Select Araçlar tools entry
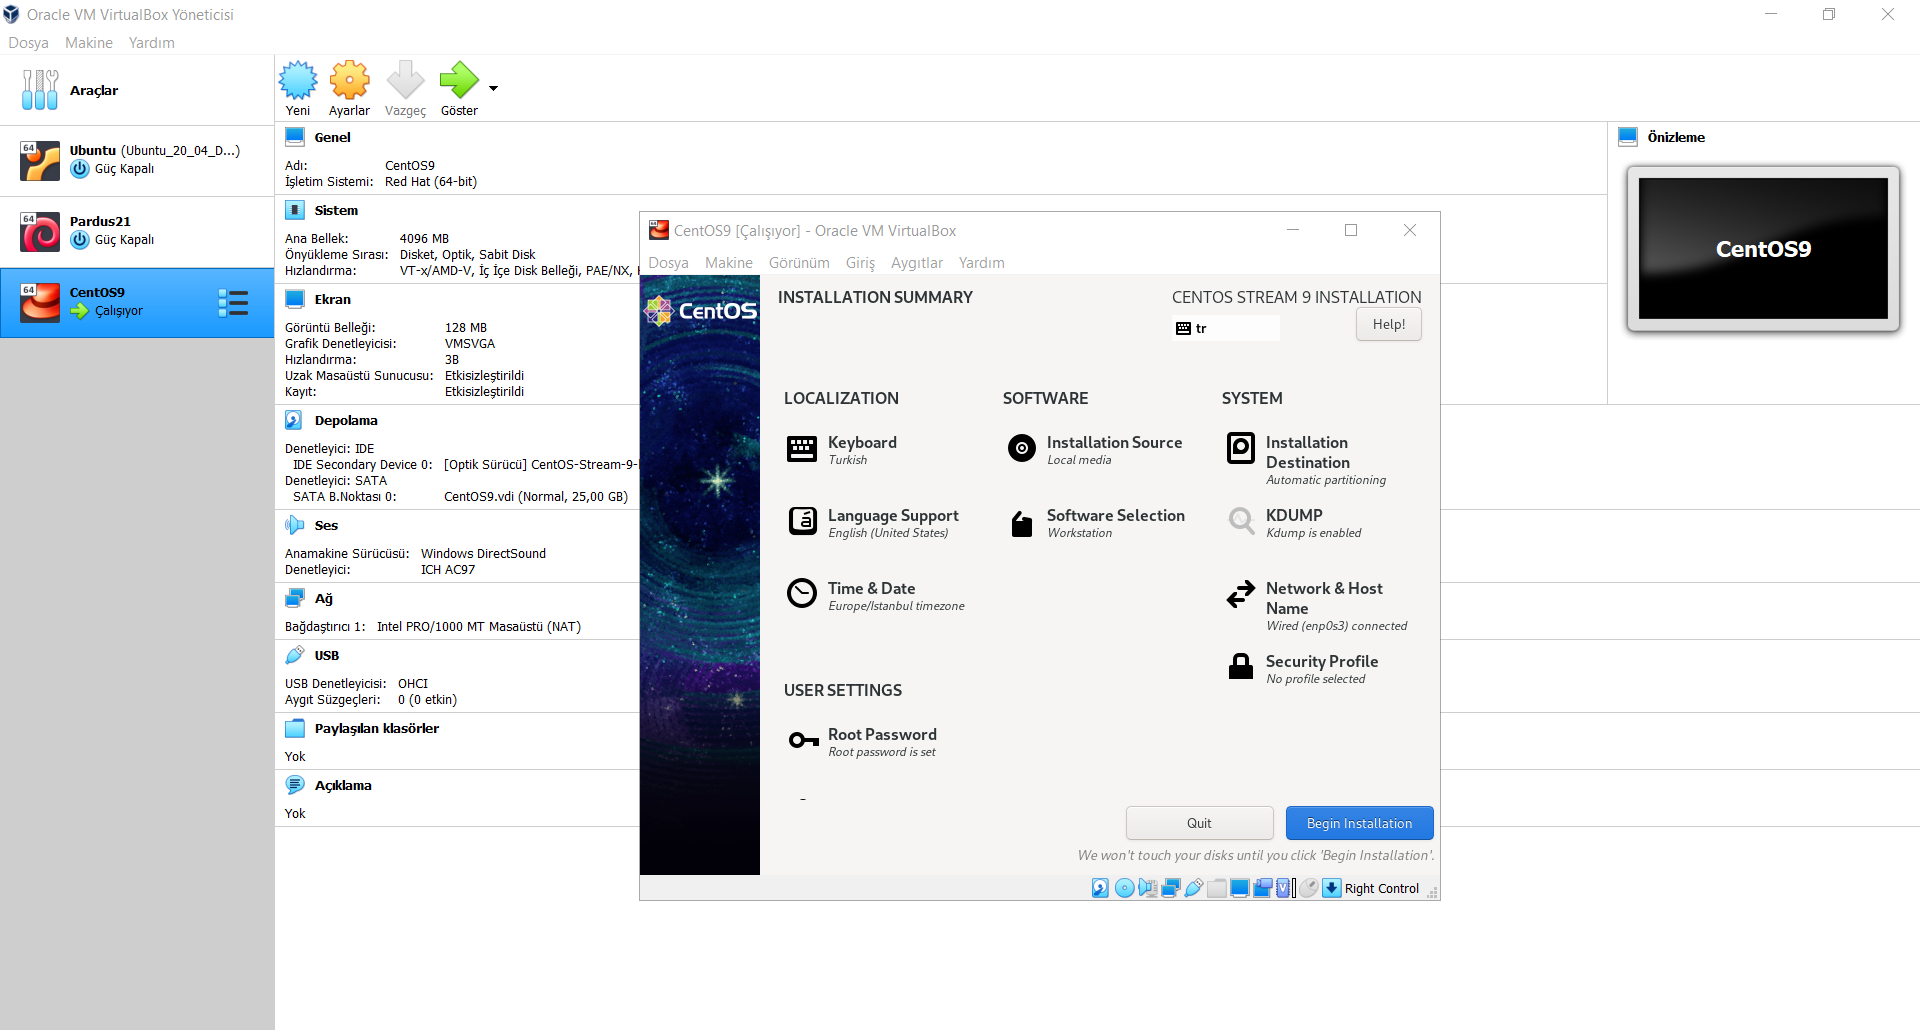This screenshot has height=1030, width=1920. 137,90
